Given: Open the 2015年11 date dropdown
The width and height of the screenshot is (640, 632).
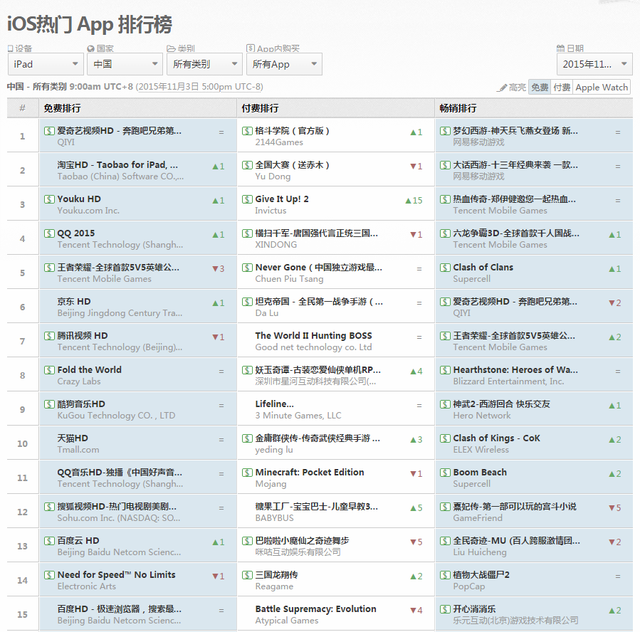Looking at the screenshot, I should click(x=594, y=64).
